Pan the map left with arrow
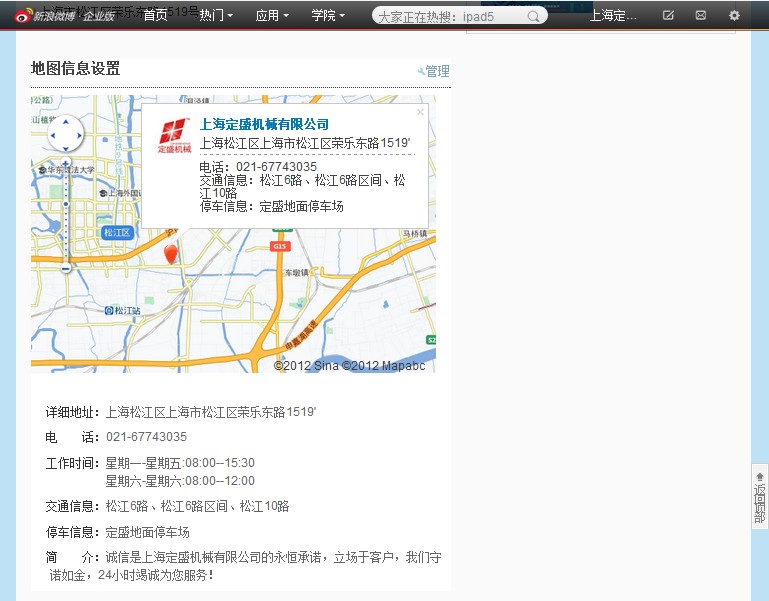769x601 pixels. 53,135
